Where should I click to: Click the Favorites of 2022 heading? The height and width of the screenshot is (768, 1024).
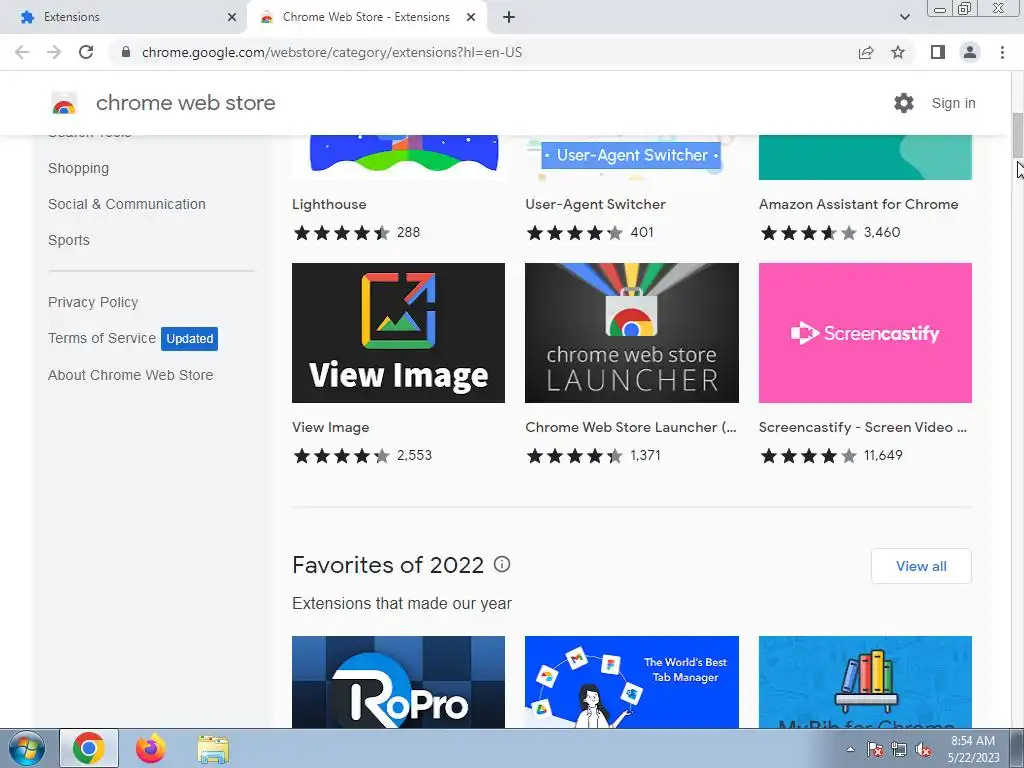point(388,565)
